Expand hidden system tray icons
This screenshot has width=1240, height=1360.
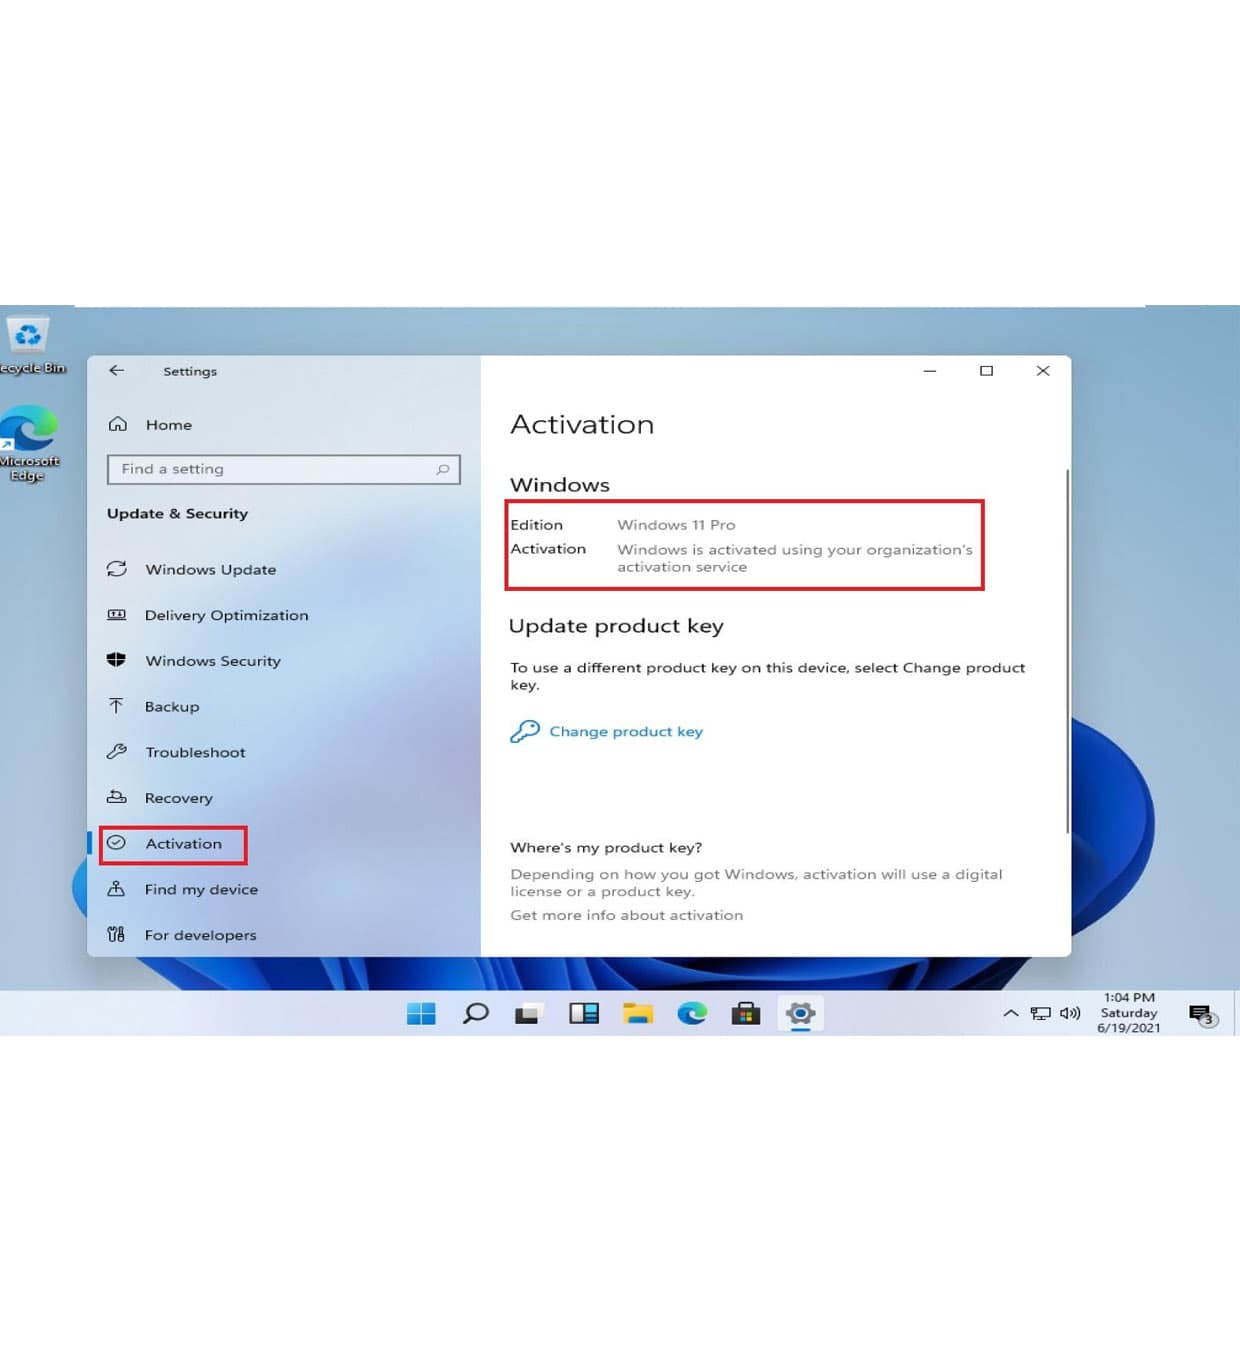(1011, 1013)
